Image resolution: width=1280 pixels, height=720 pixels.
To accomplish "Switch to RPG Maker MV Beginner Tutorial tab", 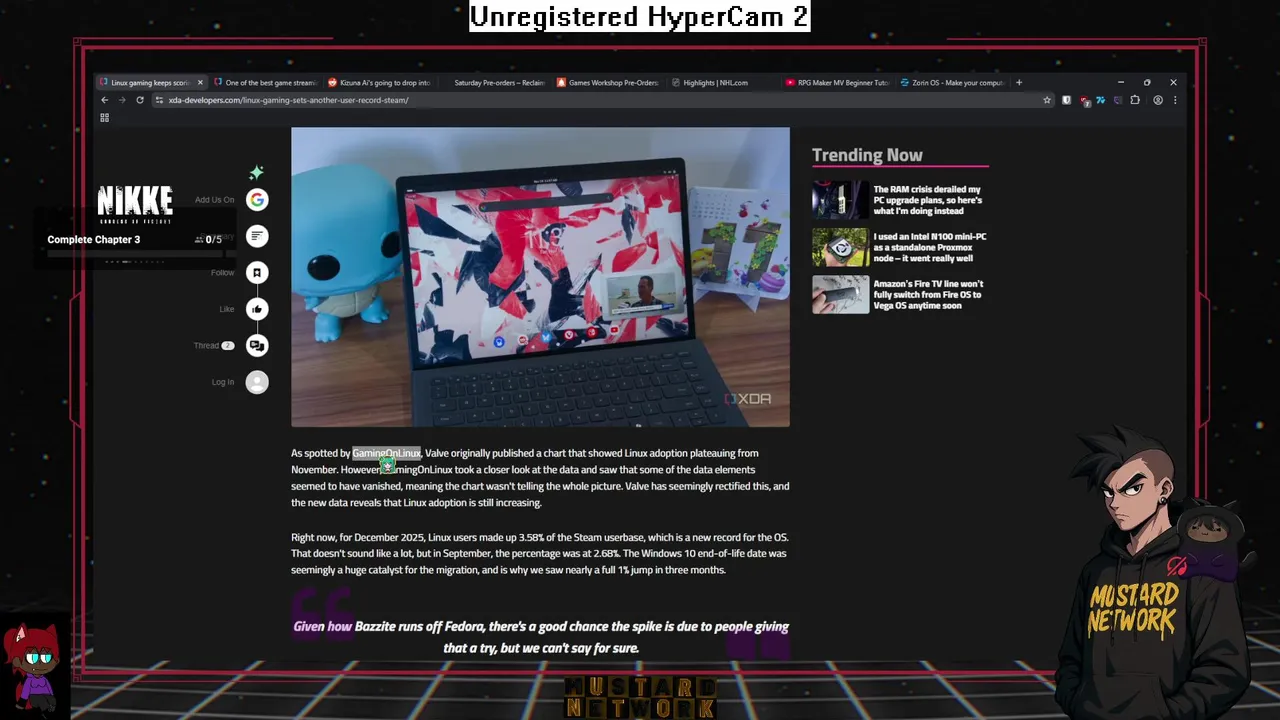I will pos(838,83).
